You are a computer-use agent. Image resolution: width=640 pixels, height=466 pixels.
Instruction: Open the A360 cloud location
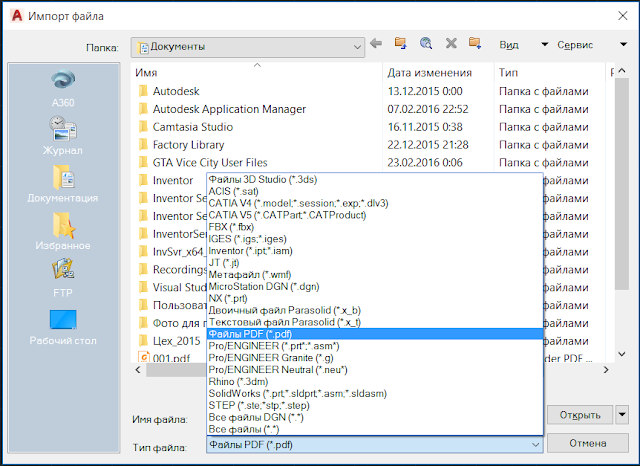point(63,88)
